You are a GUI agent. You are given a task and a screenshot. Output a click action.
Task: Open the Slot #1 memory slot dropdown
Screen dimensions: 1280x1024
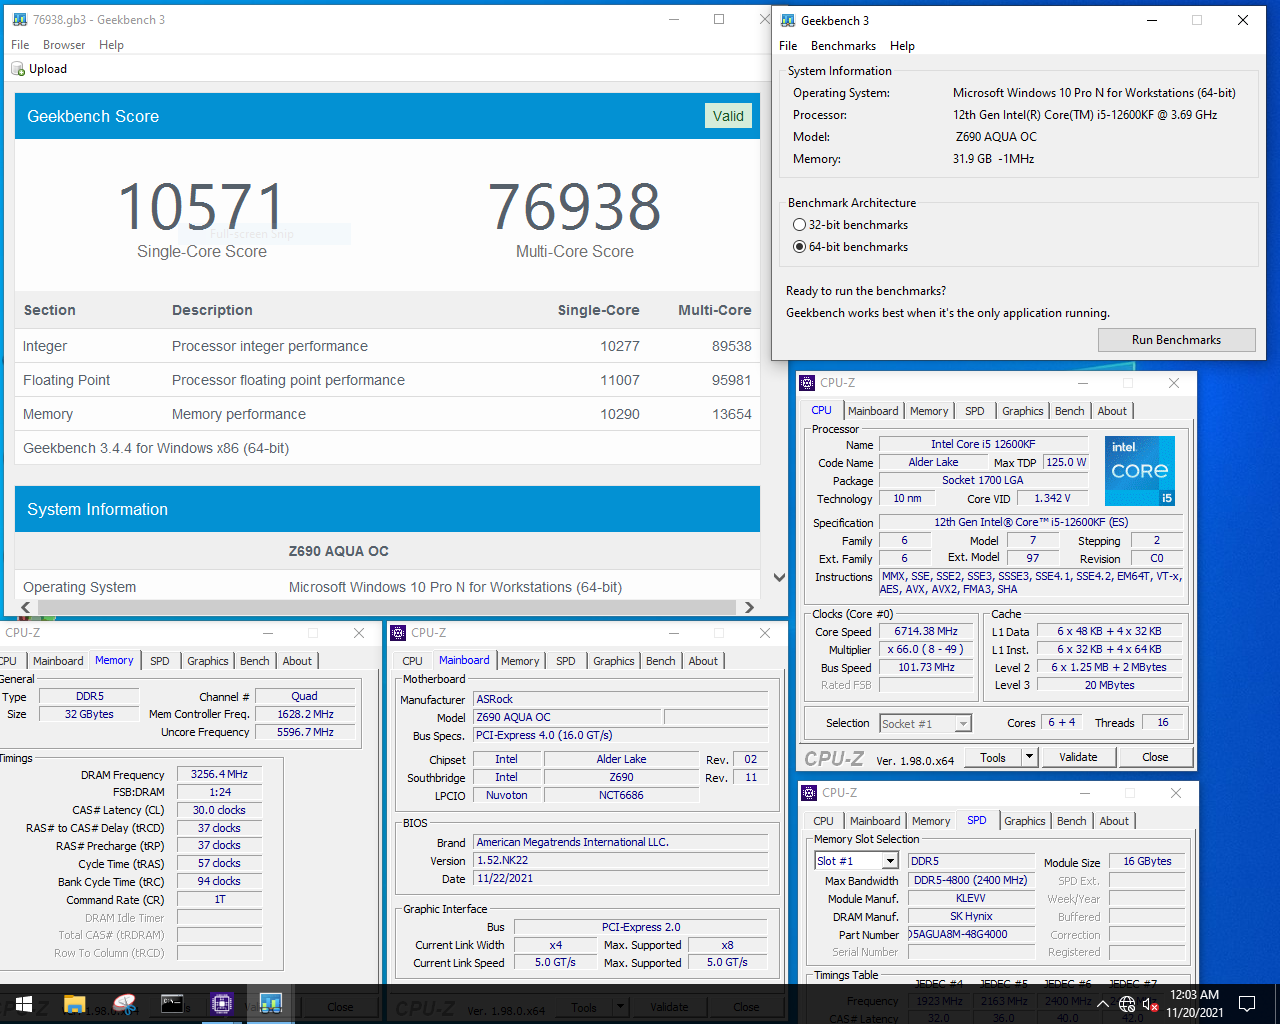click(x=858, y=861)
